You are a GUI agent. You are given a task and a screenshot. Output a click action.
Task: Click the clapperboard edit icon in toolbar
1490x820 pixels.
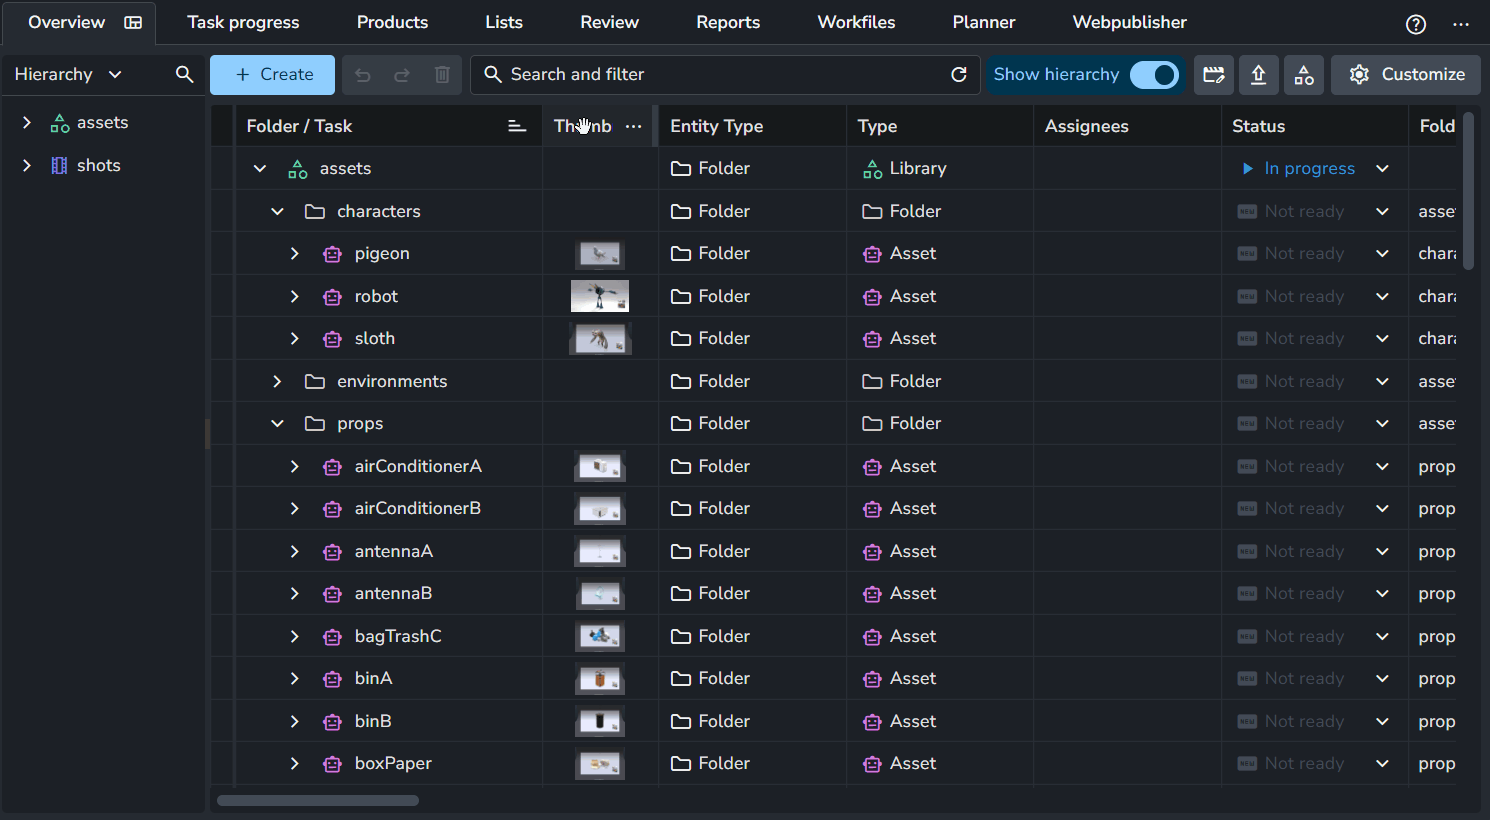tap(1214, 75)
